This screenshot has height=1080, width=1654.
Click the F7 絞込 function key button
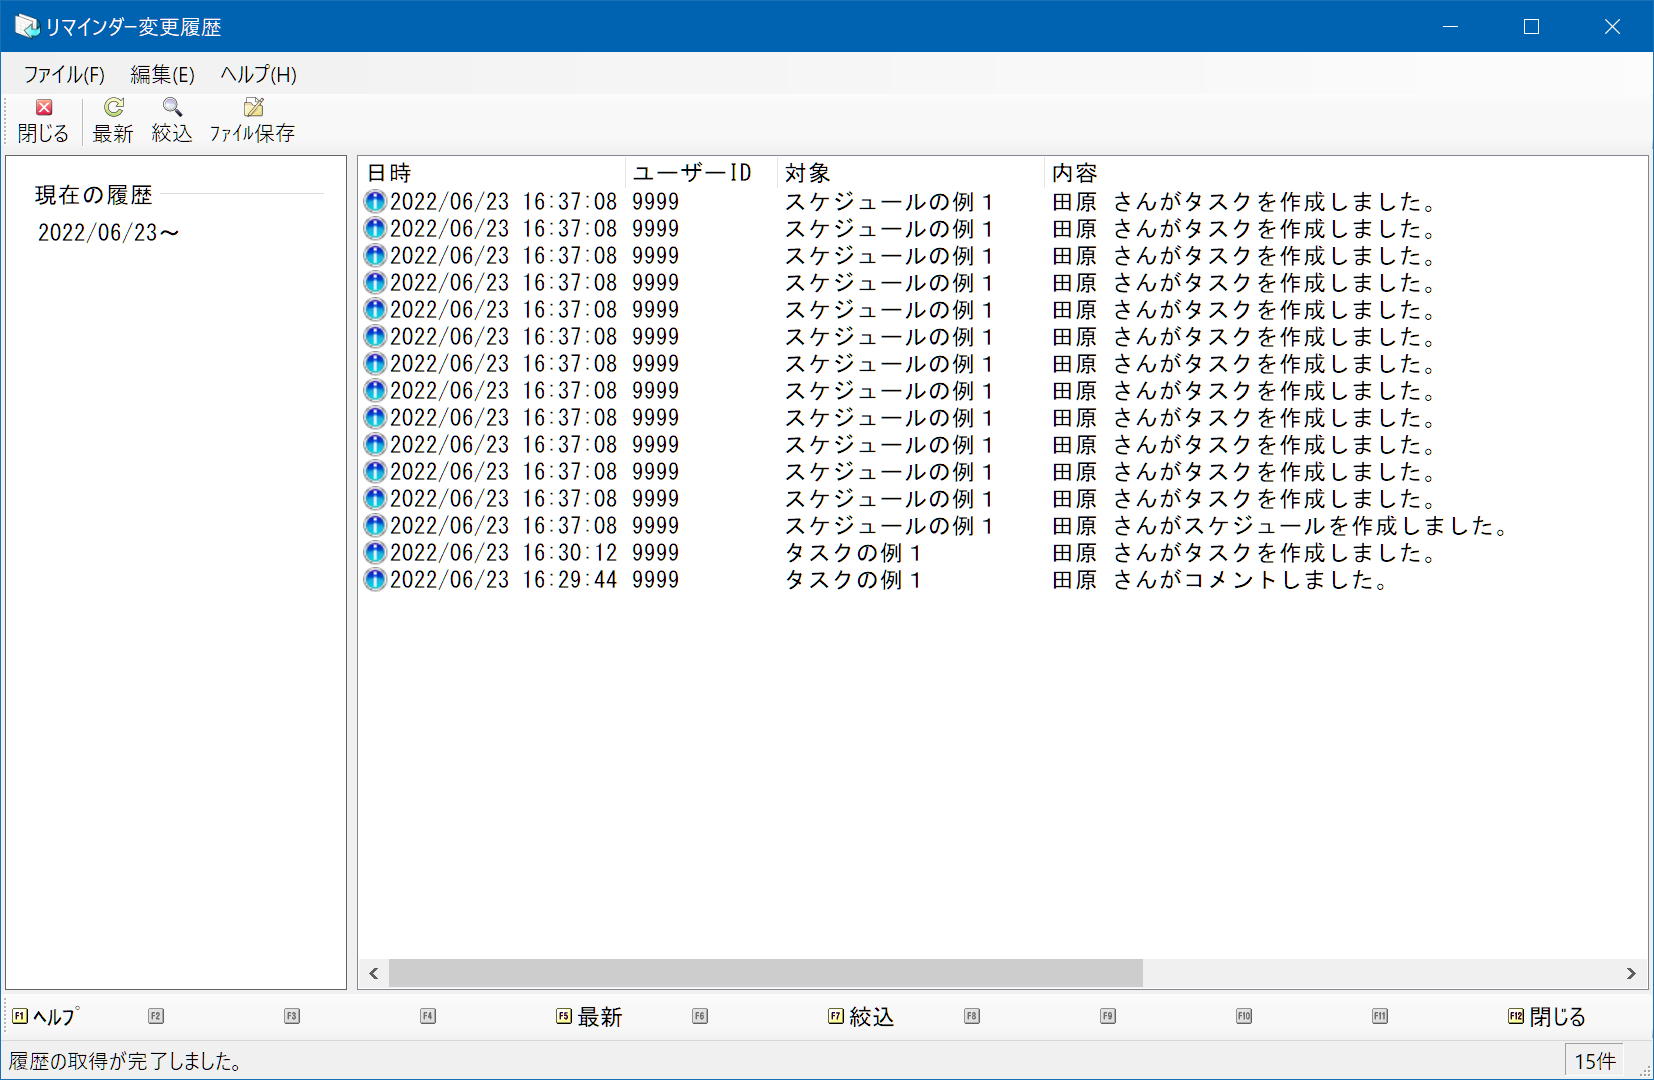(x=862, y=1016)
